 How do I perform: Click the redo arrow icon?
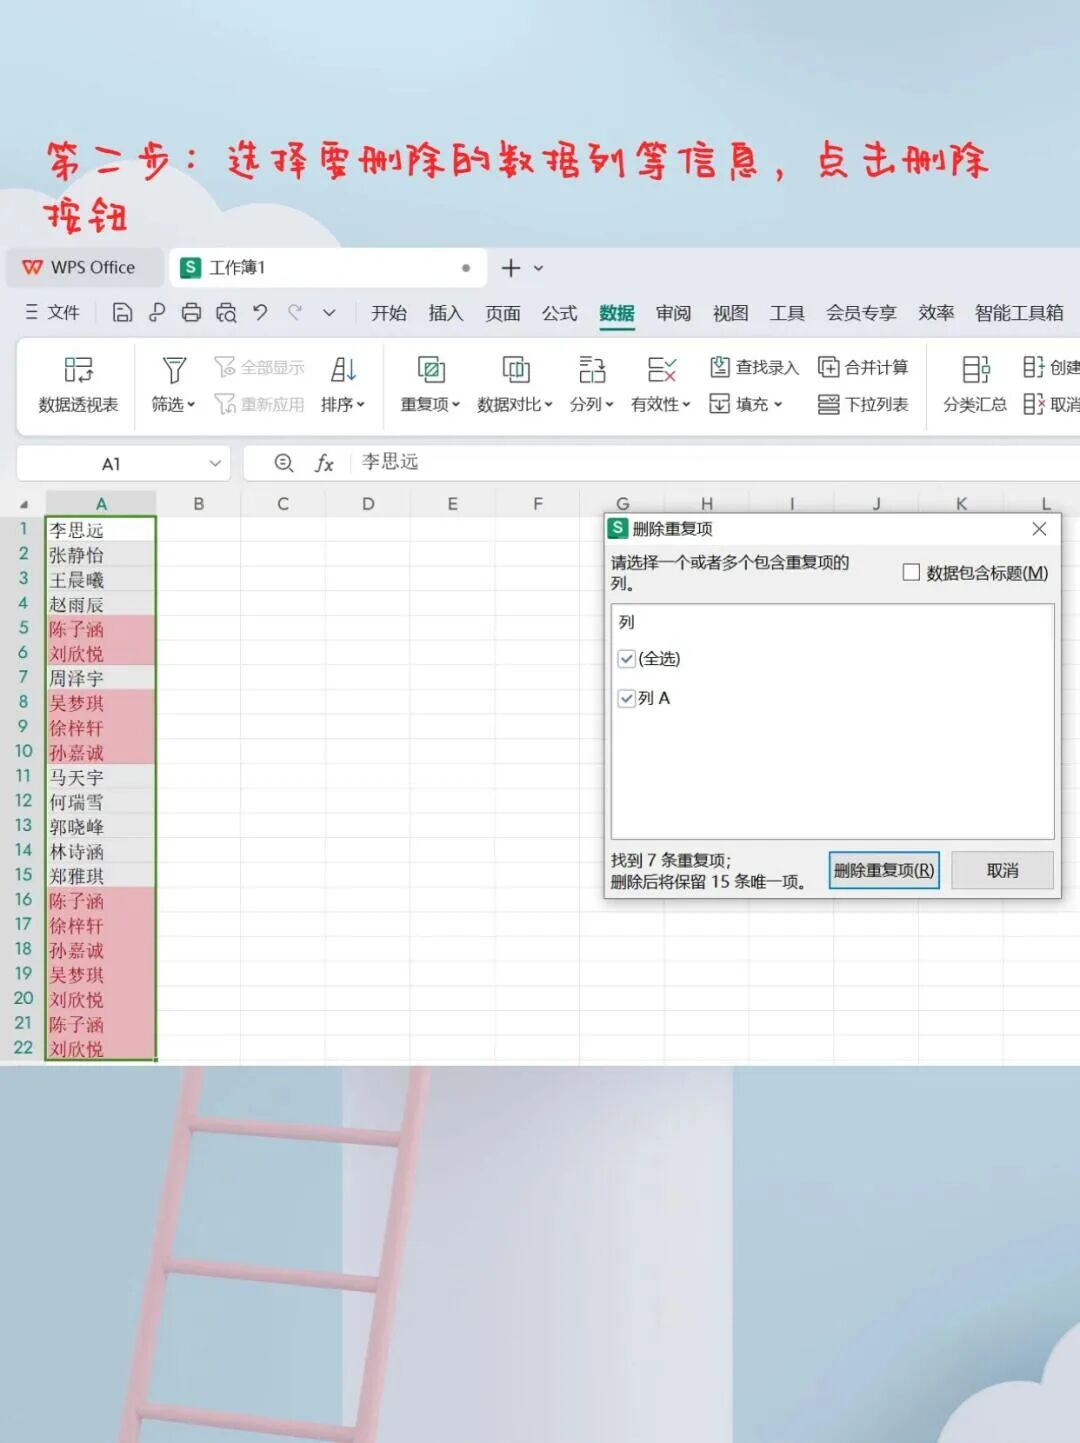(295, 312)
